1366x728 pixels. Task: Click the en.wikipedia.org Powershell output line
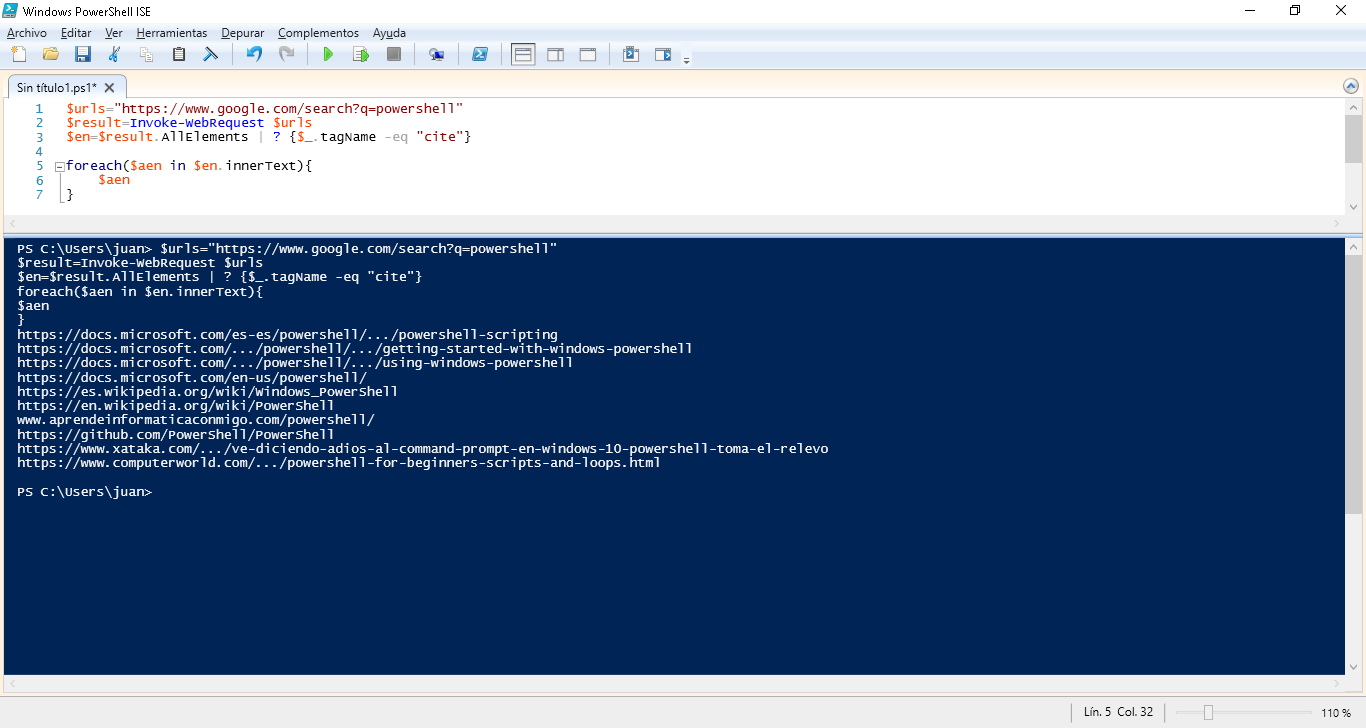pyautogui.click(x=176, y=406)
